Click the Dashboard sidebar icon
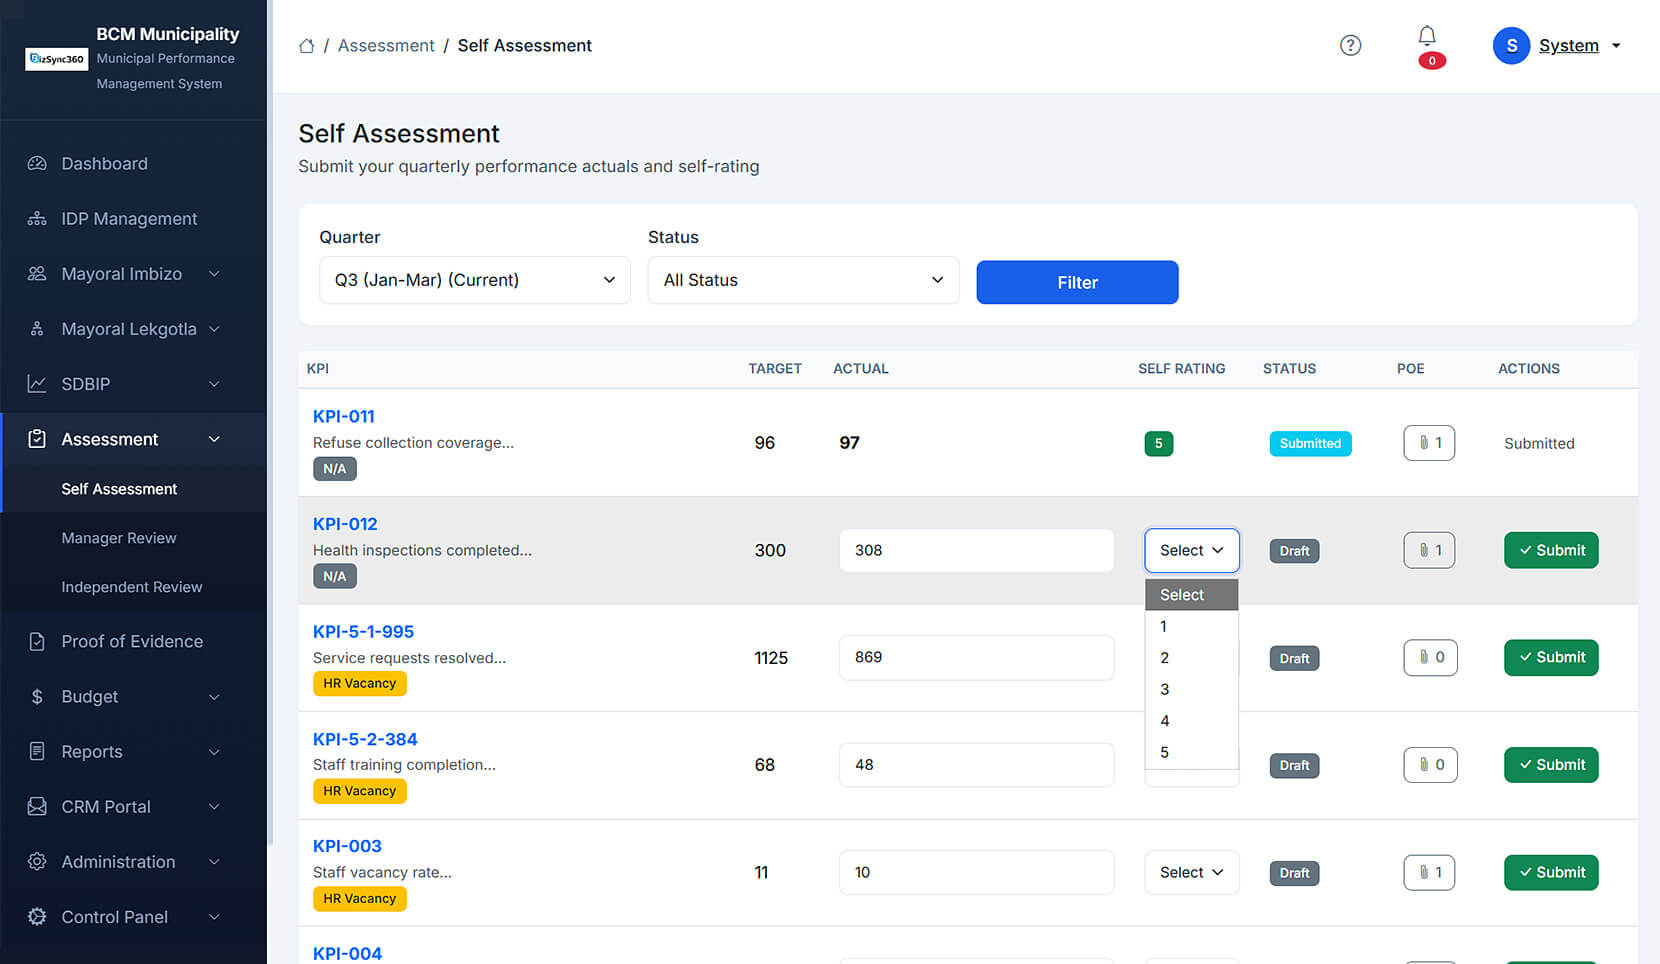 click(x=37, y=164)
